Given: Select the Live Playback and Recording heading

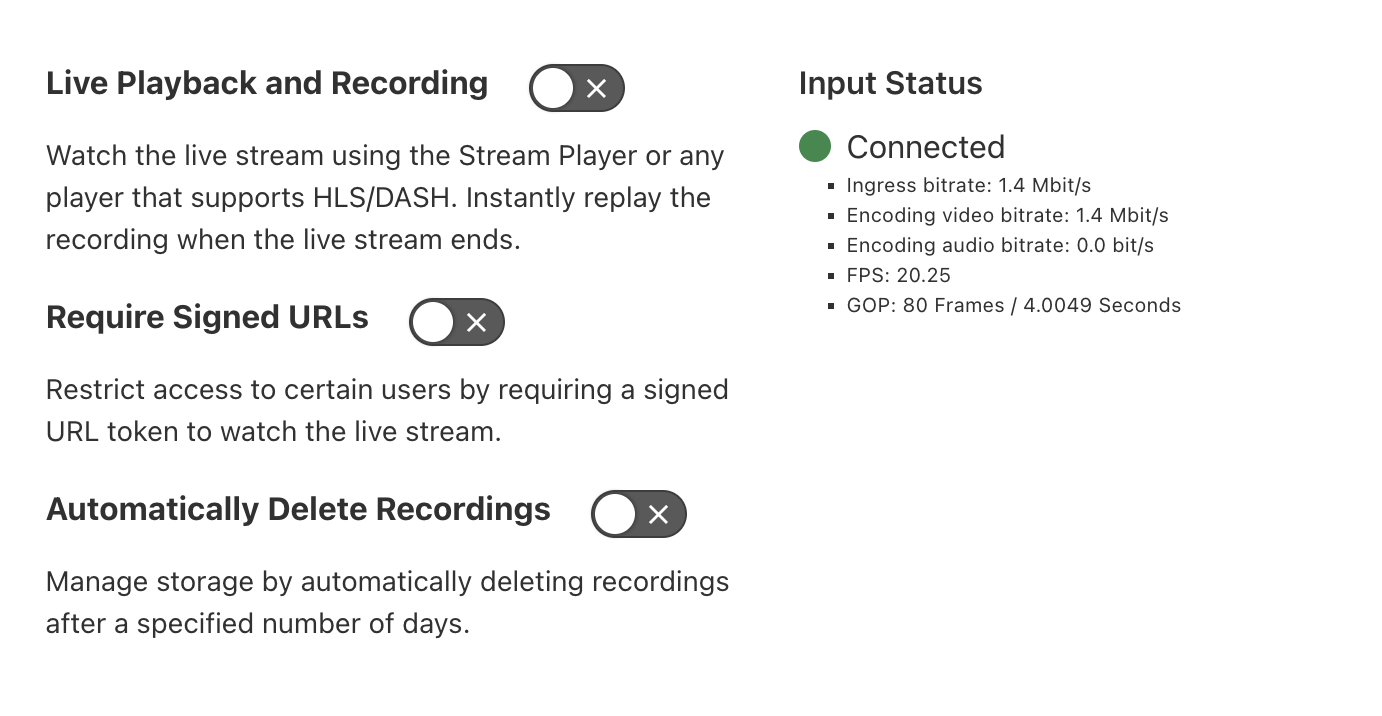Looking at the screenshot, I should [x=266, y=83].
